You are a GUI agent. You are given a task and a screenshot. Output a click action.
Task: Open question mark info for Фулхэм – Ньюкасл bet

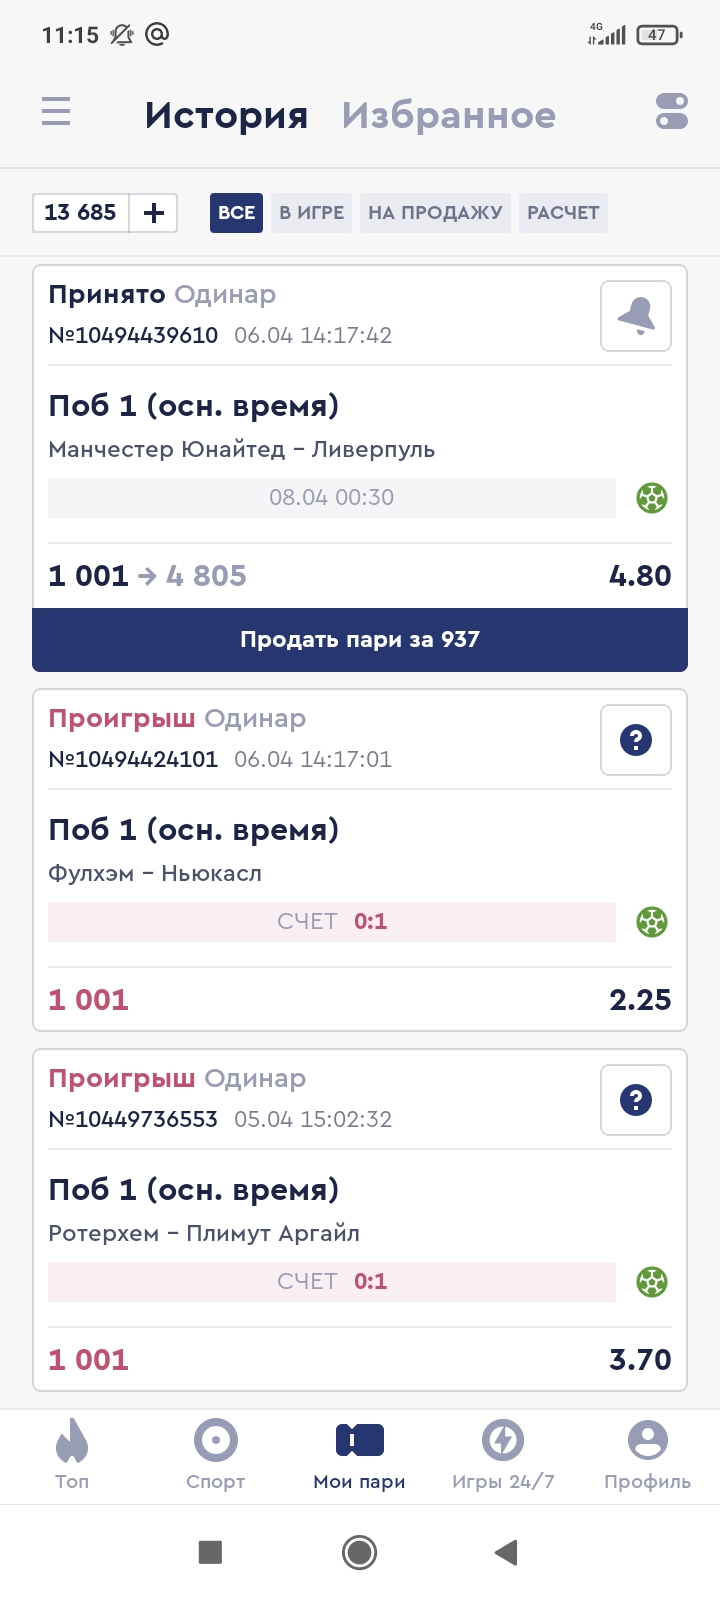[636, 740]
